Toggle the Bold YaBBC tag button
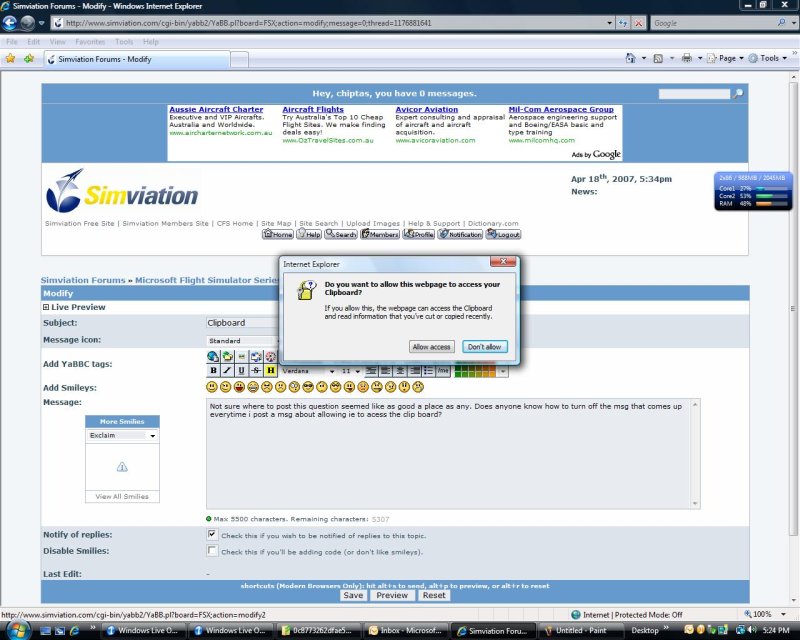Screen dimensions: 800x640 tap(213, 371)
